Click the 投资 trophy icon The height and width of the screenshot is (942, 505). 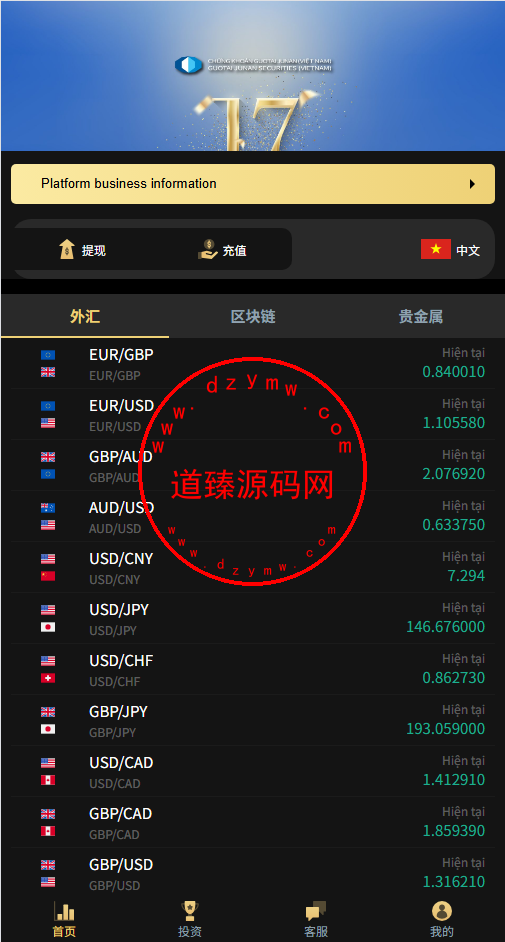[x=190, y=911]
